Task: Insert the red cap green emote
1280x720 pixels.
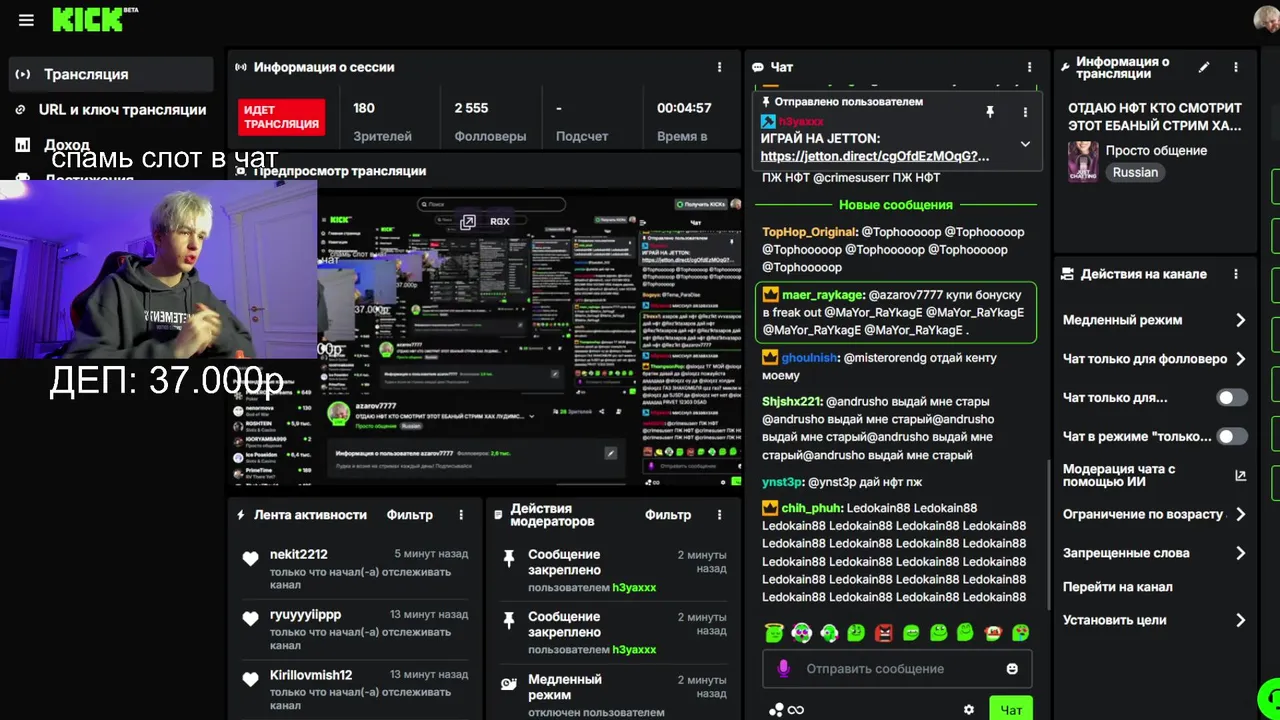Action: pyautogui.click(x=993, y=632)
